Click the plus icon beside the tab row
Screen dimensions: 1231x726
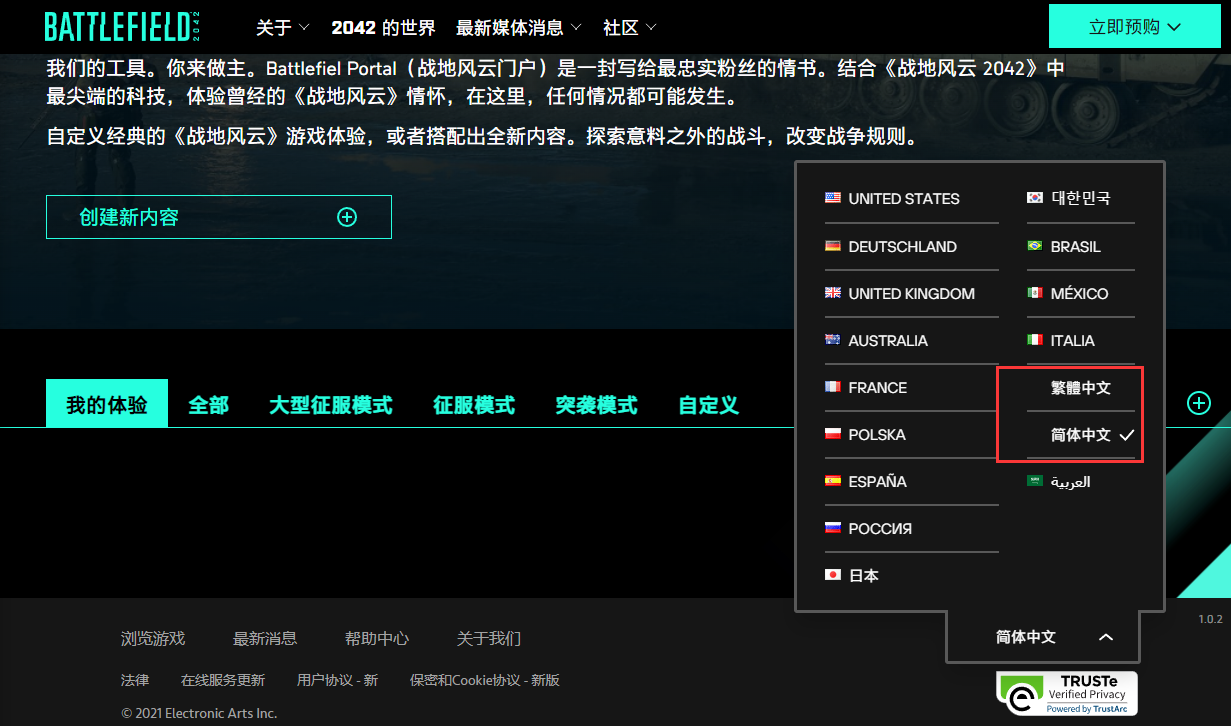pyautogui.click(x=1198, y=403)
